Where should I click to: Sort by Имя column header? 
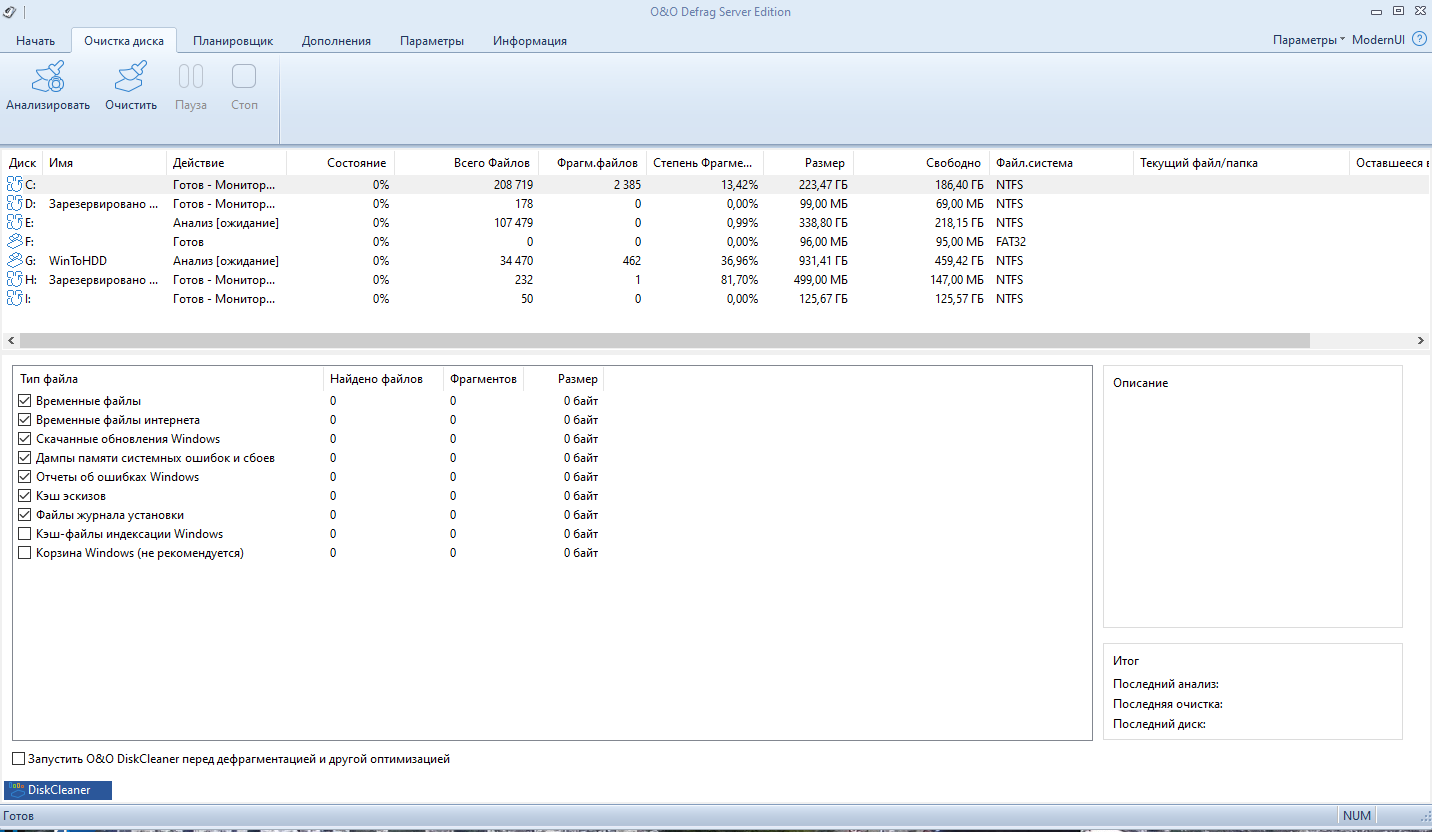pyautogui.click(x=105, y=163)
